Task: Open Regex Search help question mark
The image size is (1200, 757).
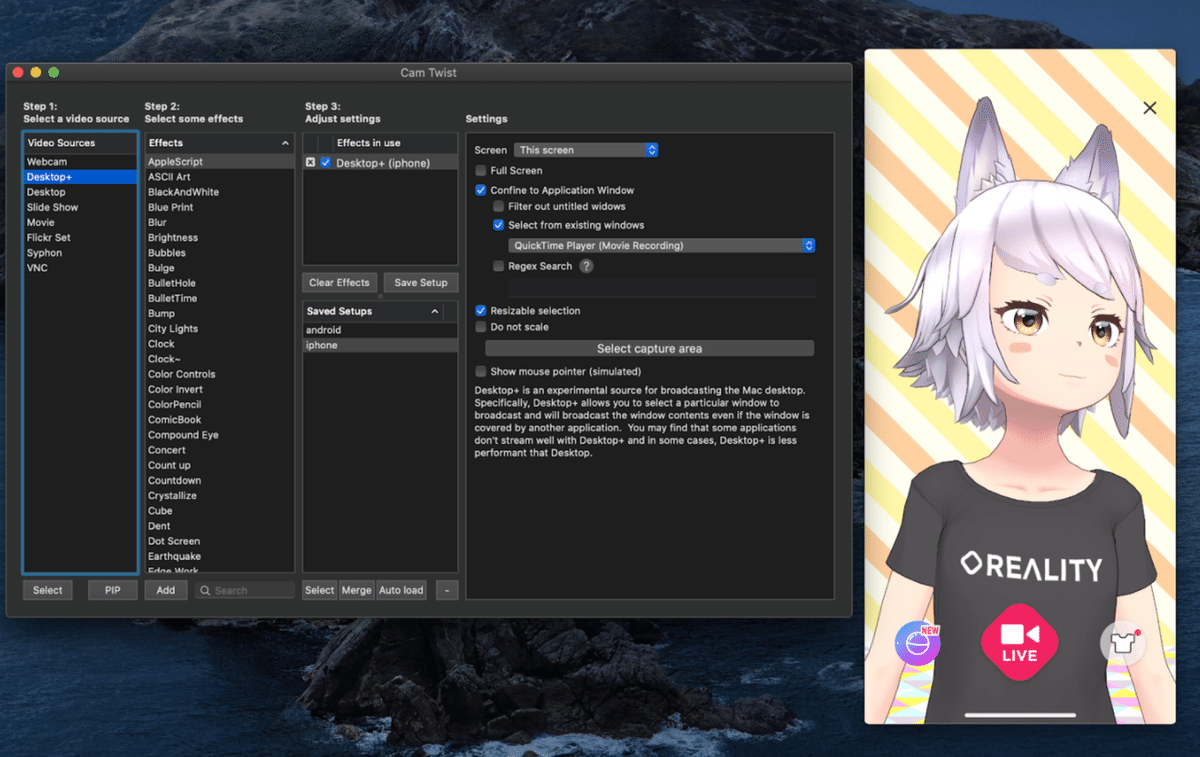Action: click(586, 266)
